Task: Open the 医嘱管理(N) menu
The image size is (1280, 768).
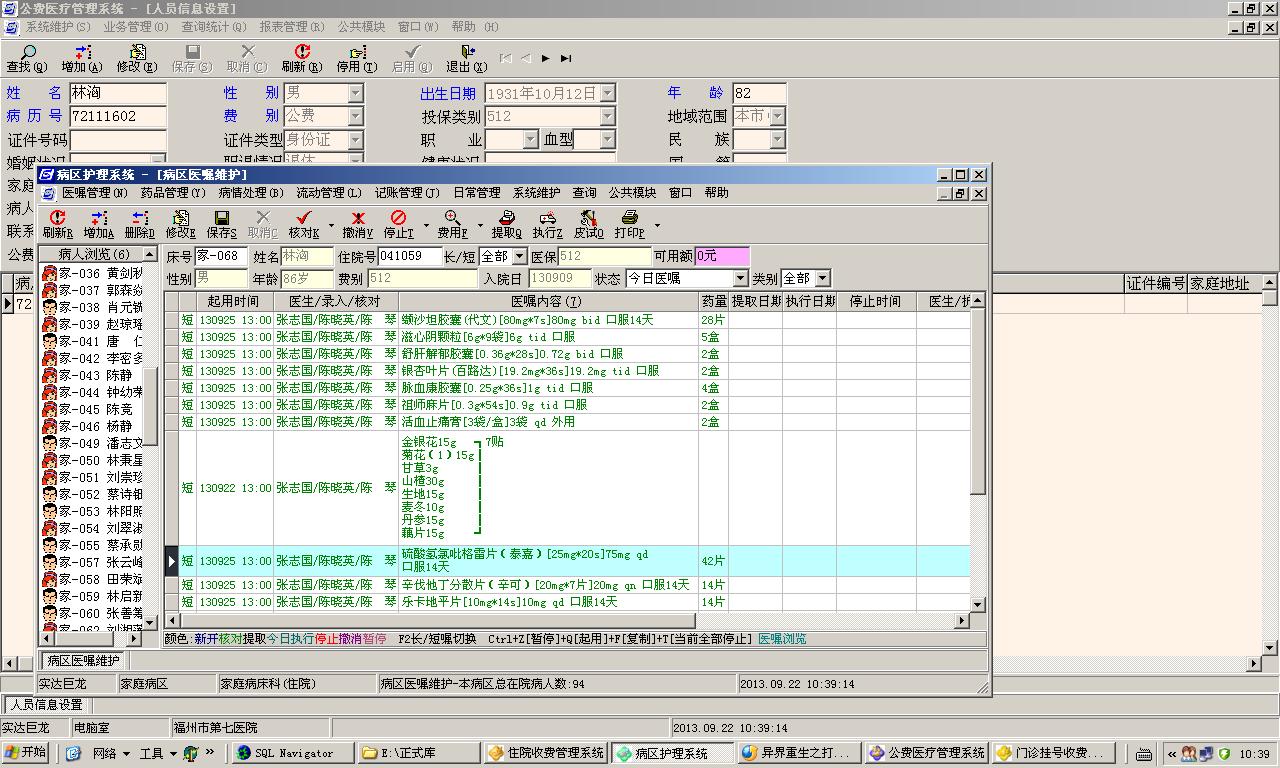Action: coord(94,193)
